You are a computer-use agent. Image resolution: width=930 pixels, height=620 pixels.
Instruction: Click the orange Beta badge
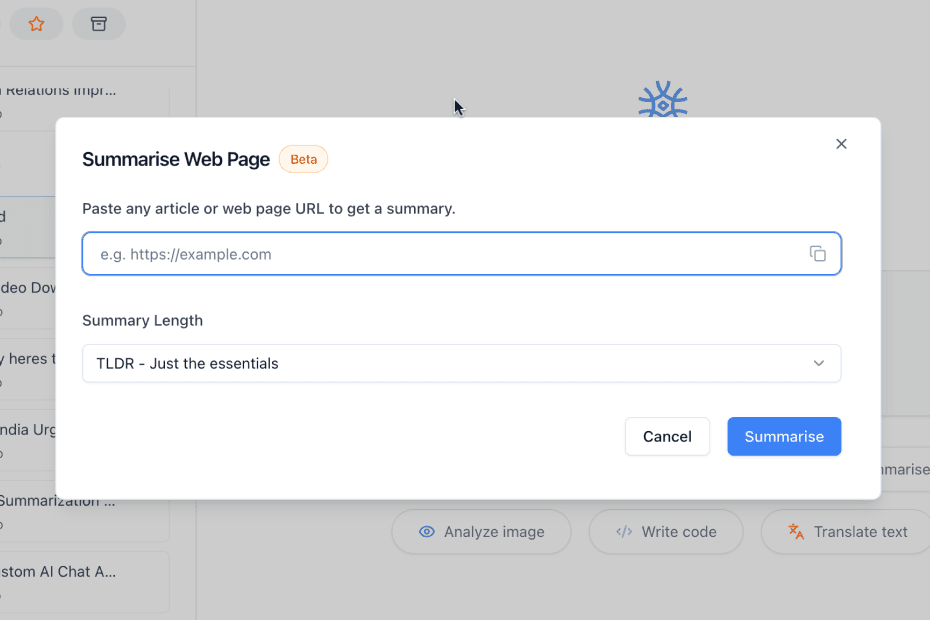(303, 159)
